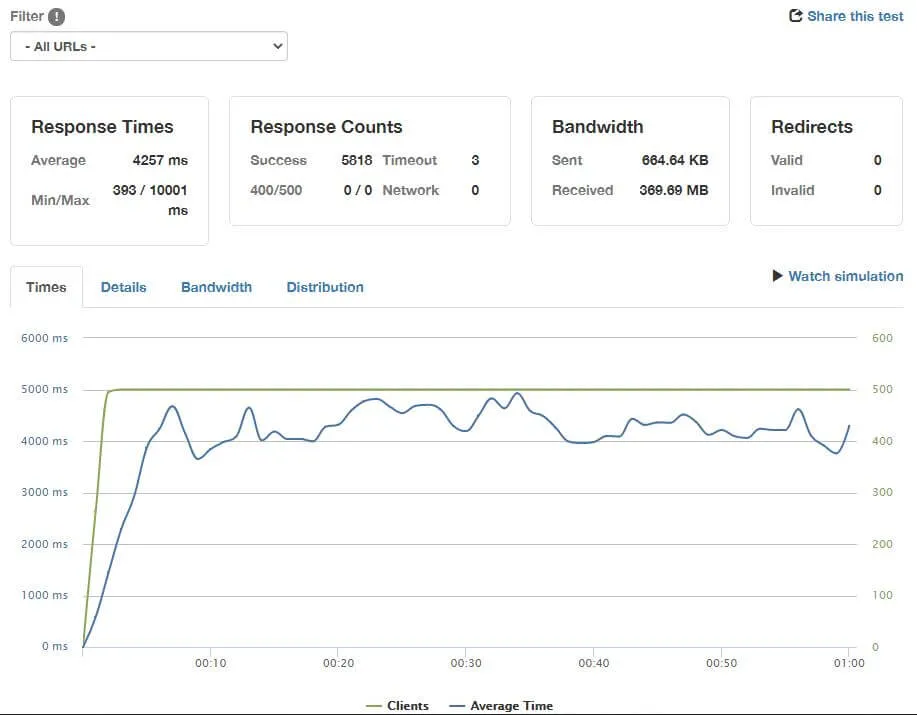Toggle the Average Time legend entry

coord(501,706)
